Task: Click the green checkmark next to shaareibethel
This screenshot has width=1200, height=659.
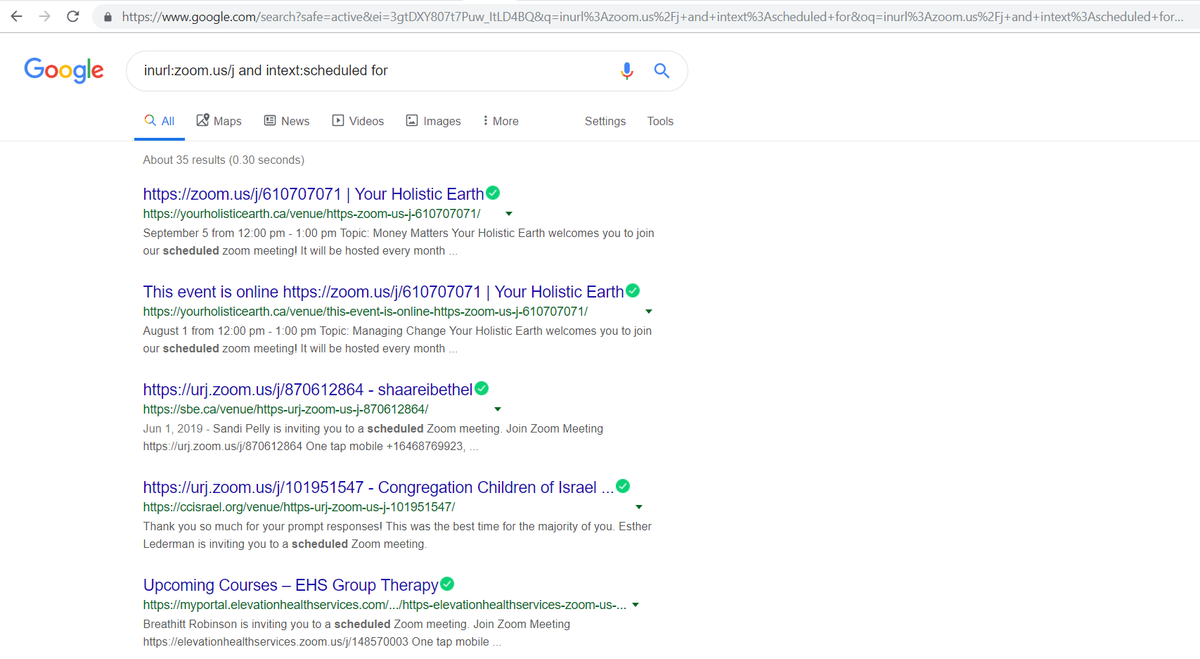Action: [481, 389]
